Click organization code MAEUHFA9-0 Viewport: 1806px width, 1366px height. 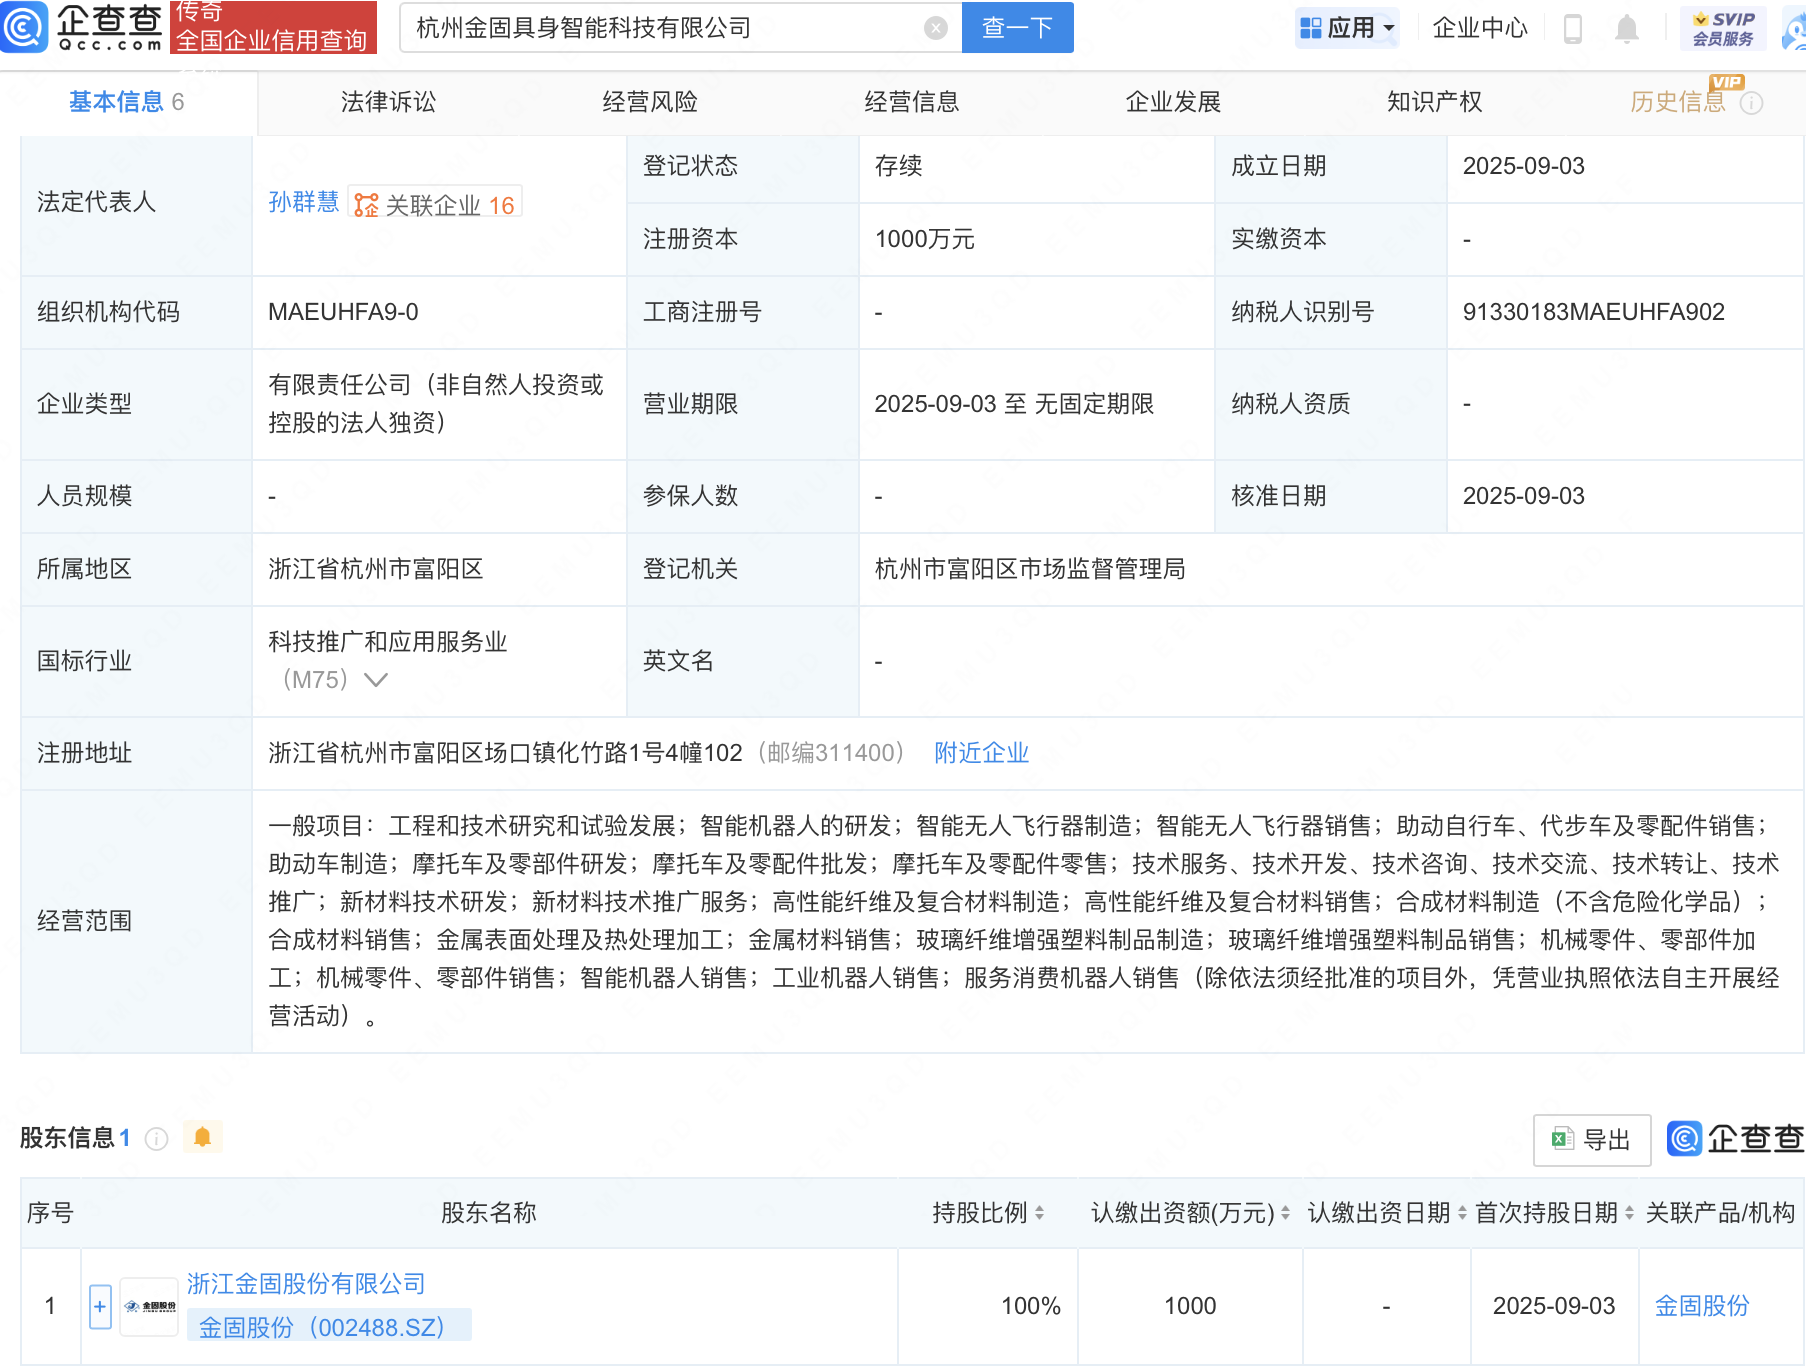click(x=343, y=312)
